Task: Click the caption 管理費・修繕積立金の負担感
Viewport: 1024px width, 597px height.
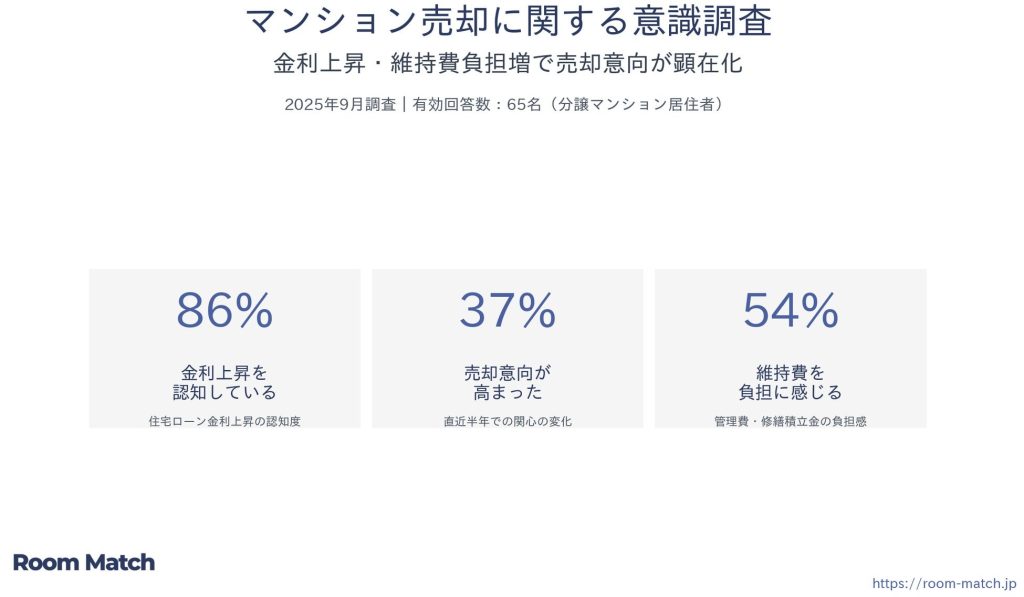Action: pos(790,421)
